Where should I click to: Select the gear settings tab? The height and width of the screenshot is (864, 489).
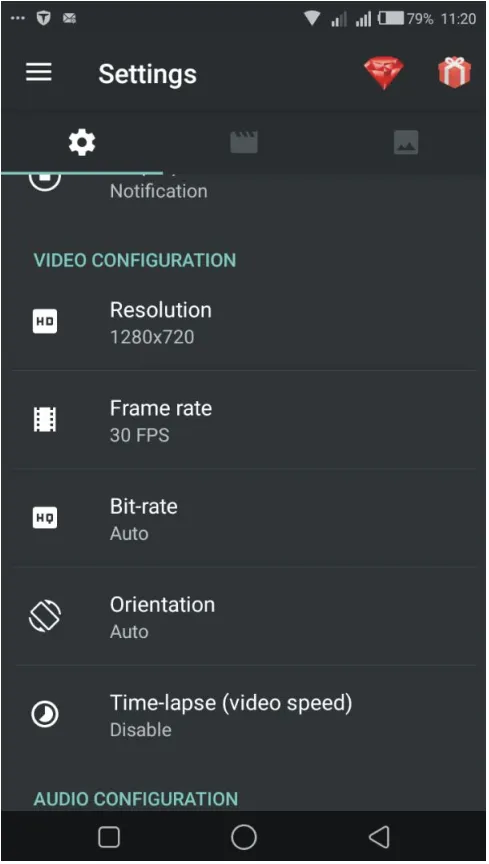pyautogui.click(x=82, y=143)
